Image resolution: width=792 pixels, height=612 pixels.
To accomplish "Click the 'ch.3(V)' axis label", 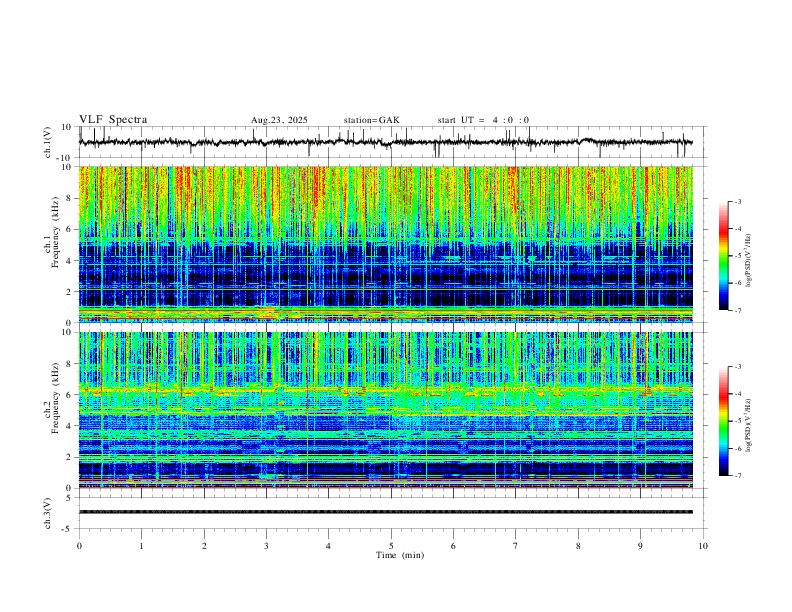I will pyautogui.click(x=48, y=514).
